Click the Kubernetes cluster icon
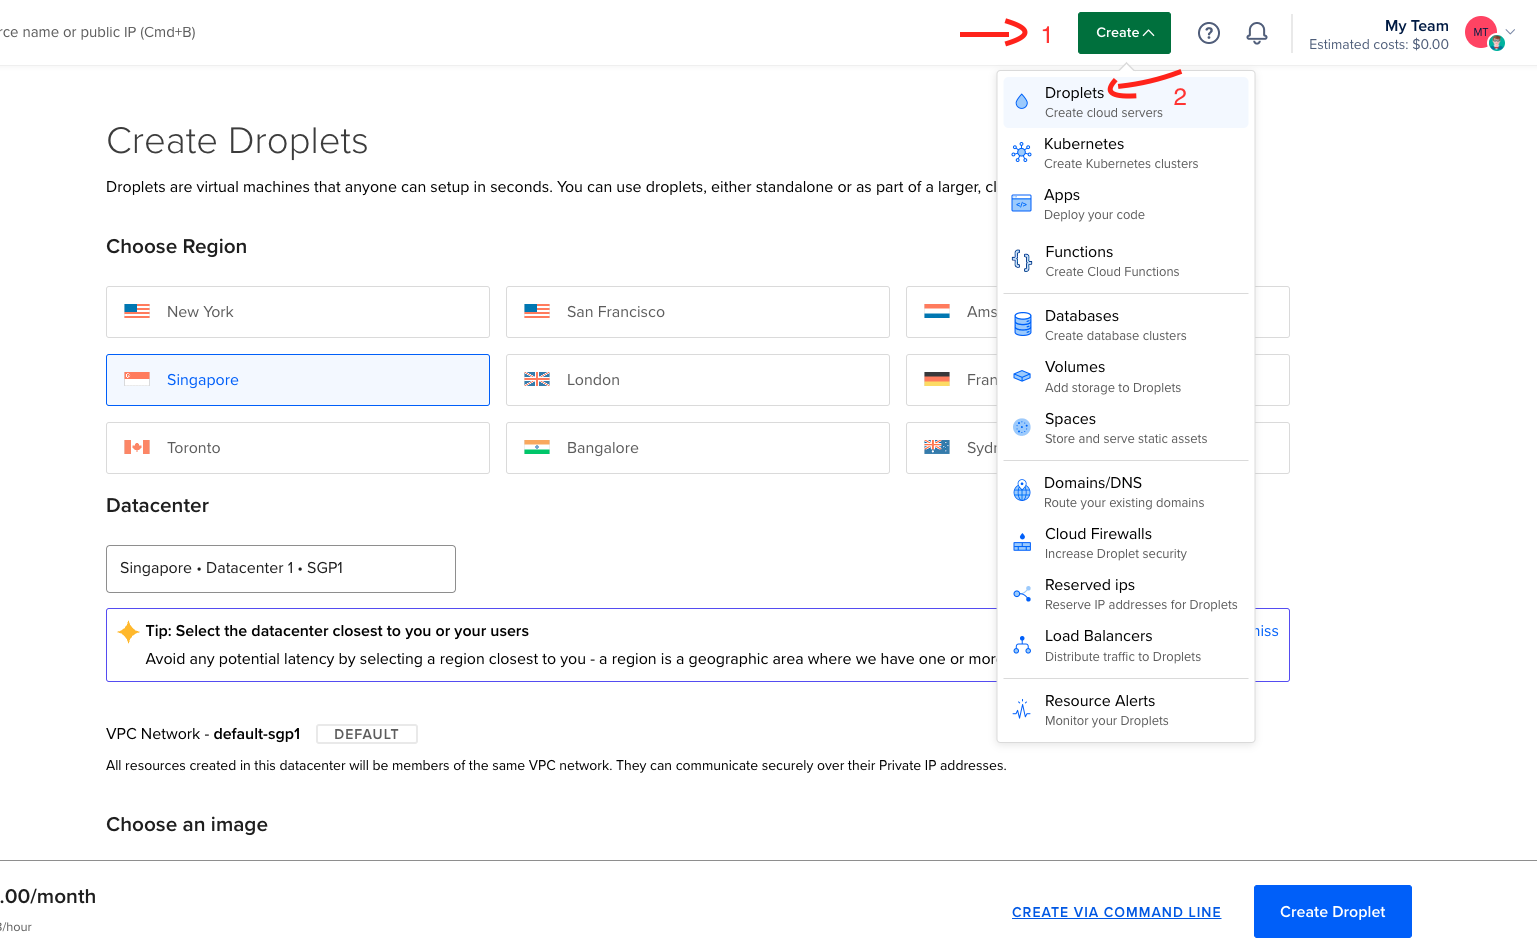Image resolution: width=1537 pixels, height=939 pixels. [1021, 153]
